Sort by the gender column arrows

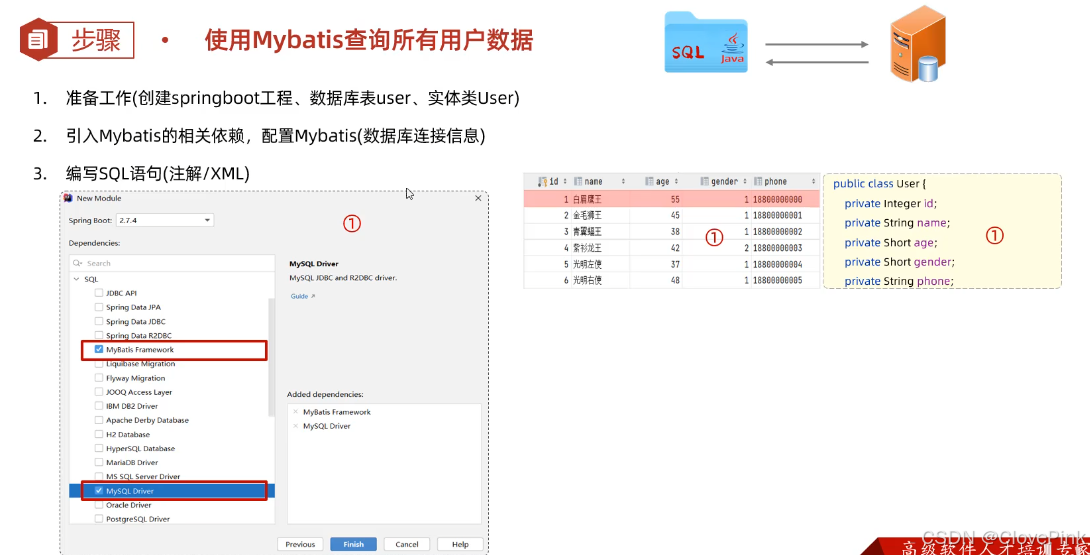745,182
